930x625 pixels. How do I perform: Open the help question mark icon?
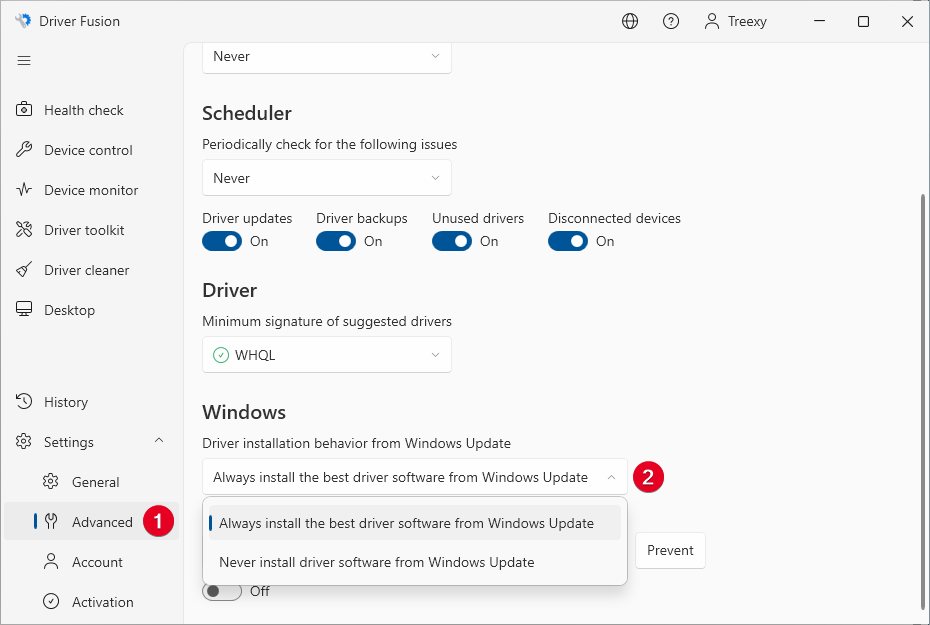coord(671,21)
